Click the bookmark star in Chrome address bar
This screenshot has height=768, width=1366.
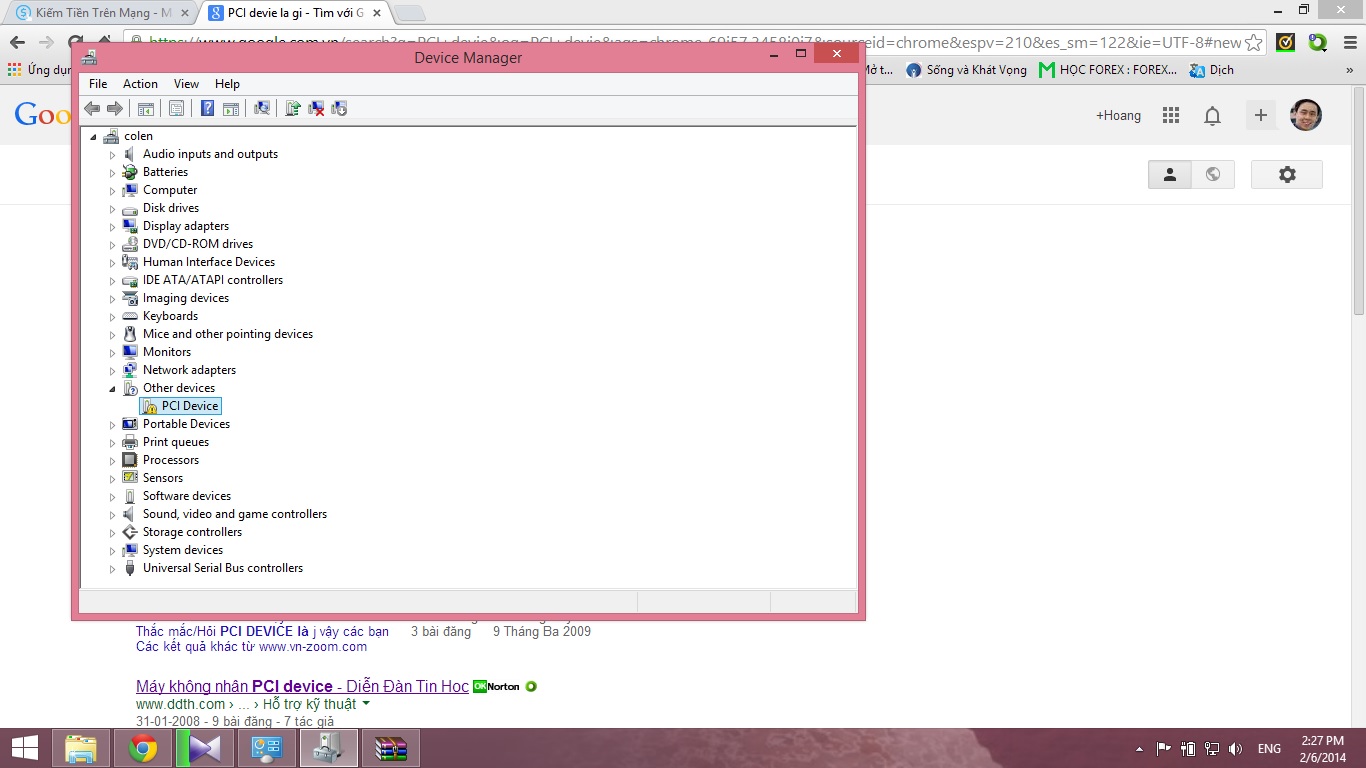coord(1253,43)
